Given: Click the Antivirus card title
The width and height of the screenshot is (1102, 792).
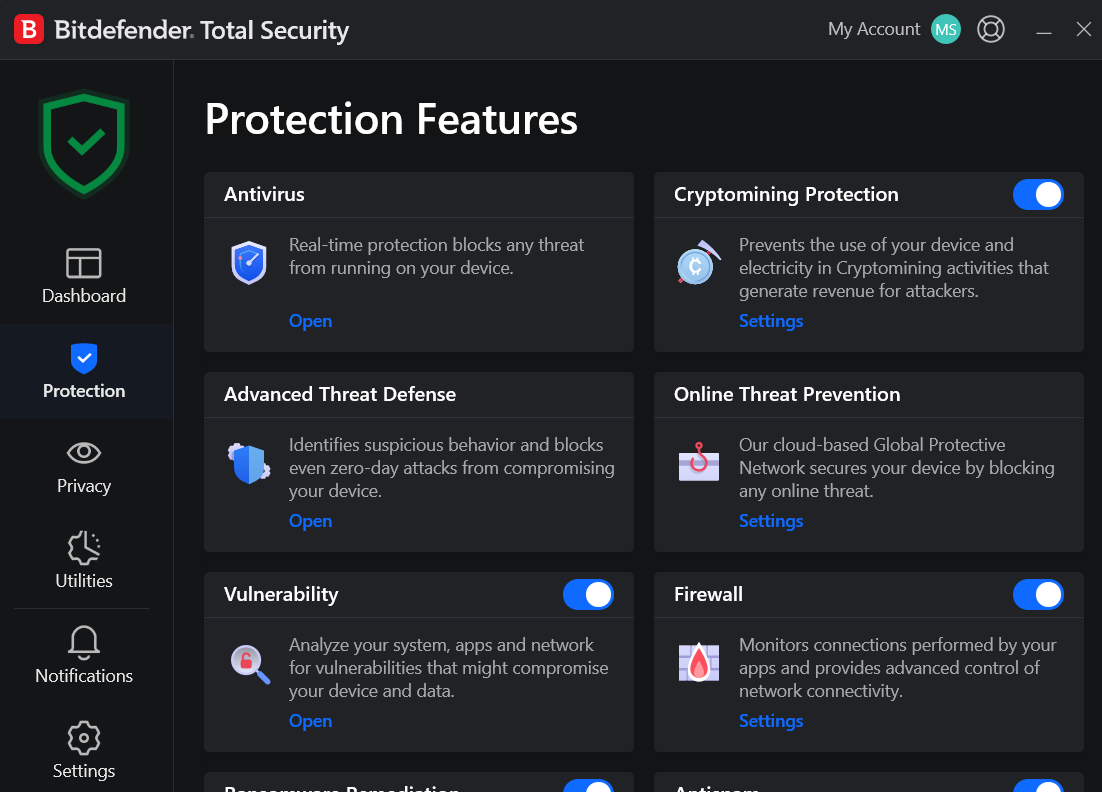Looking at the screenshot, I should pos(264,195).
